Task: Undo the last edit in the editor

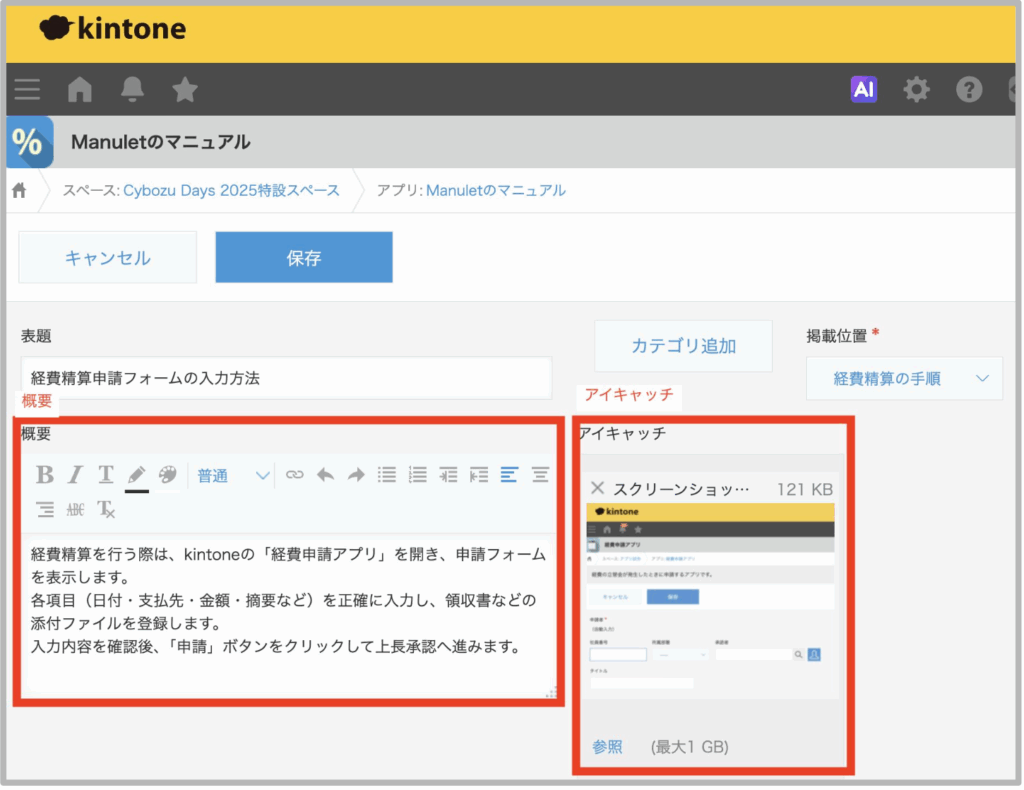Action: [x=325, y=475]
